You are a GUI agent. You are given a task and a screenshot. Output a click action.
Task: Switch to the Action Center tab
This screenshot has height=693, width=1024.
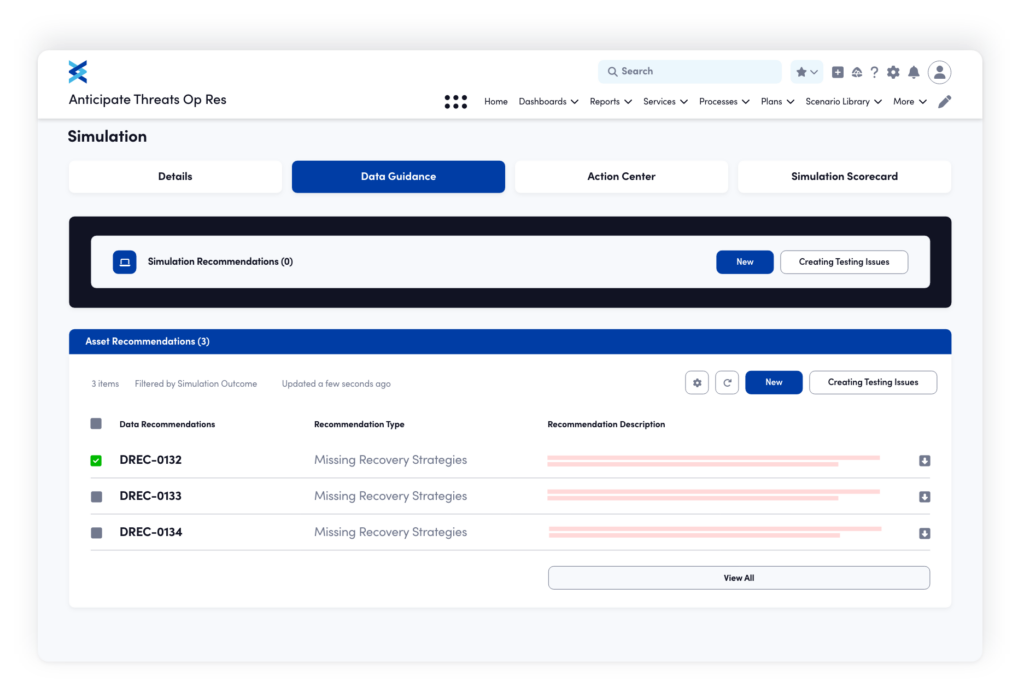pyautogui.click(x=621, y=176)
